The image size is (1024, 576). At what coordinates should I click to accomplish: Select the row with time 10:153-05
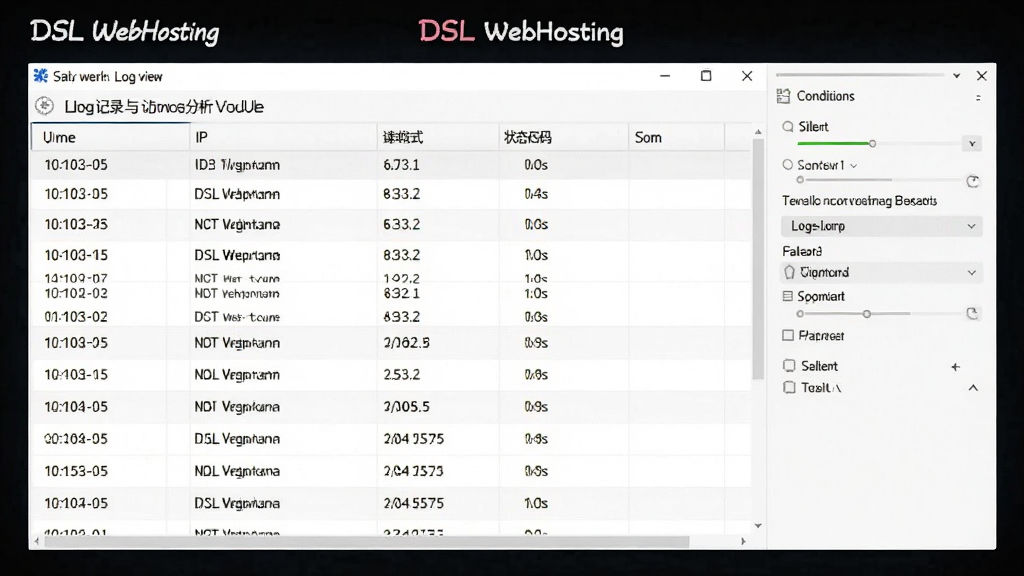click(x=391, y=471)
